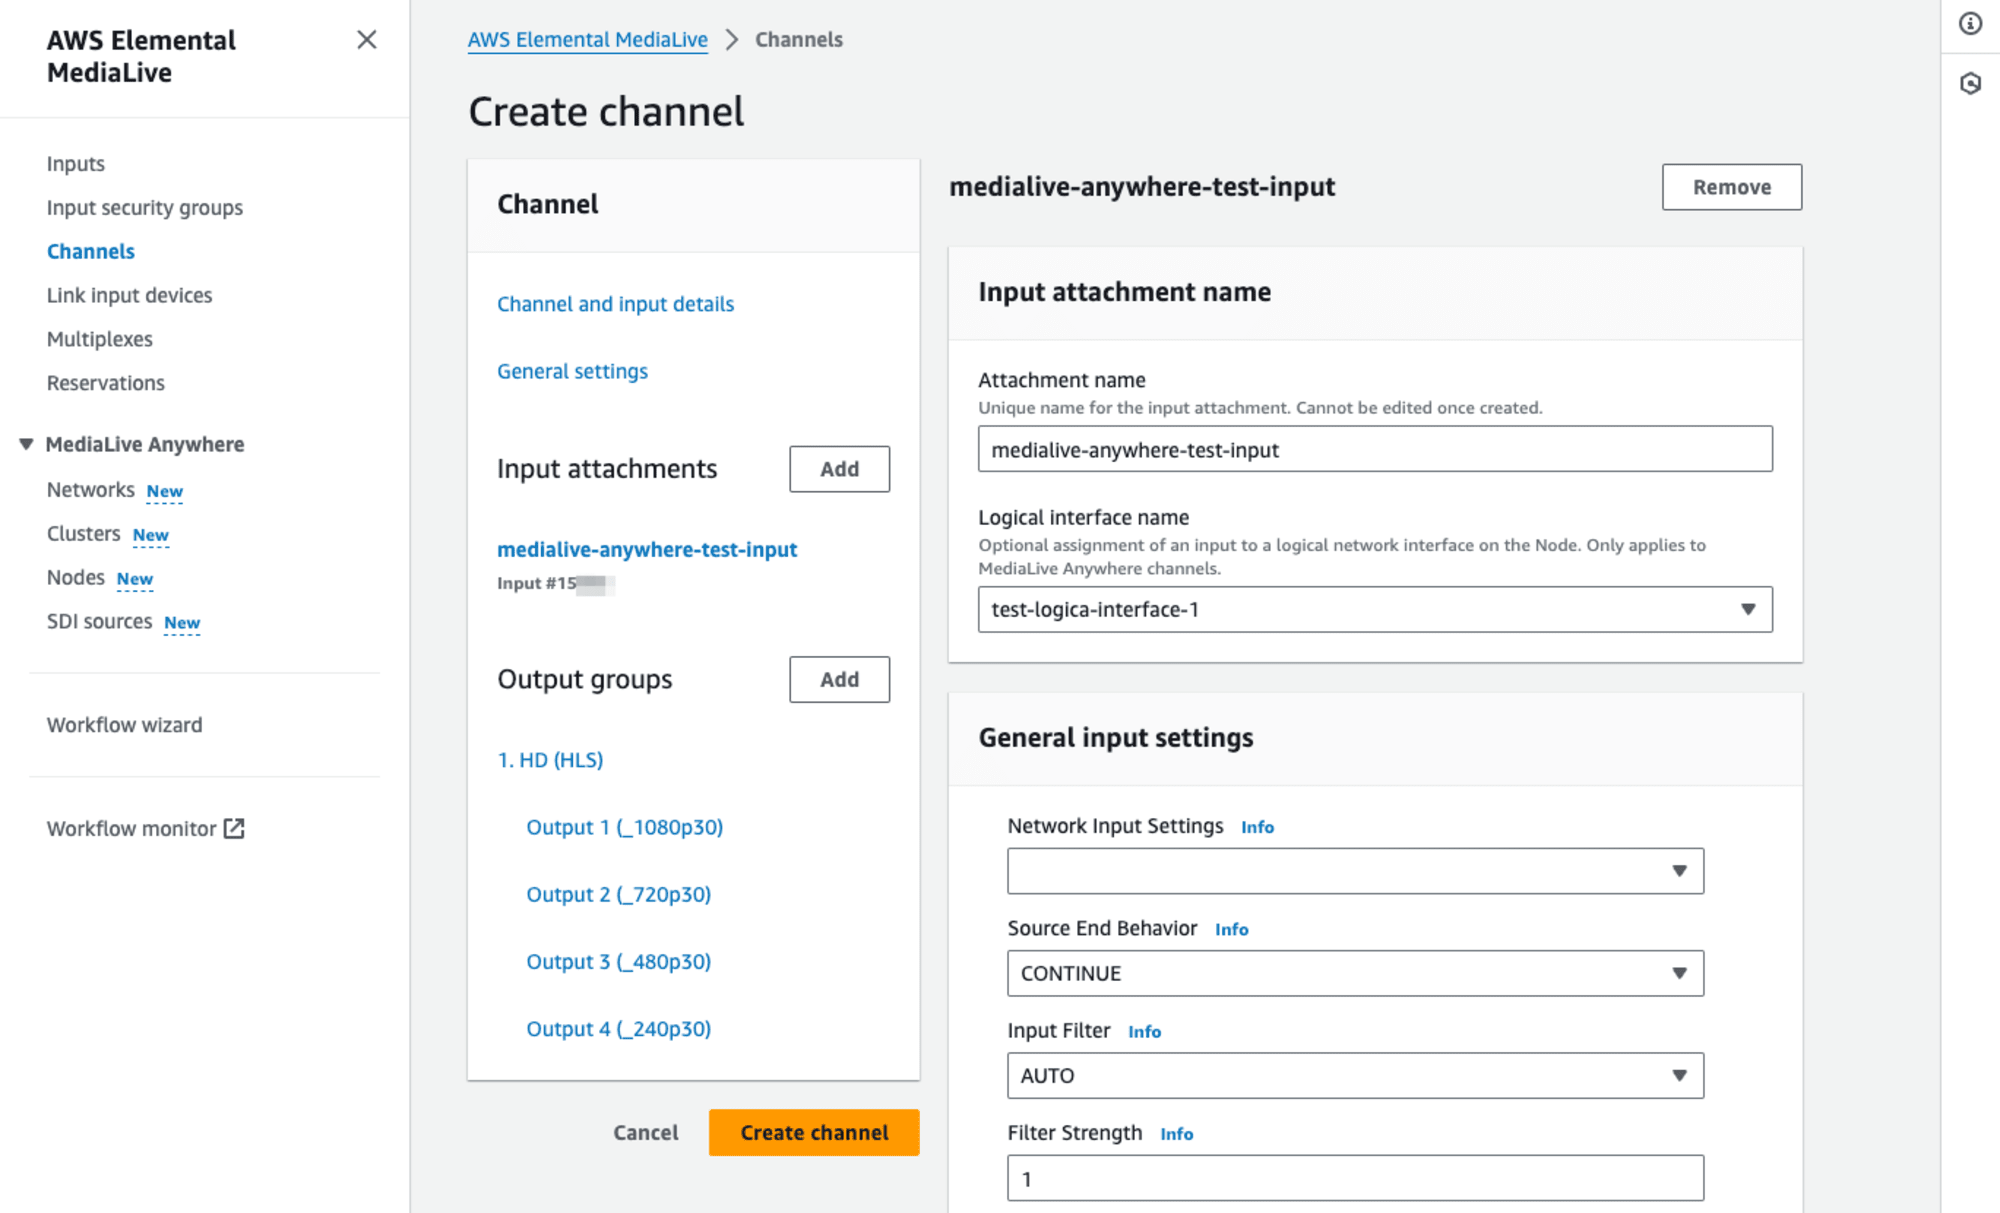Click the Workflow monitor external link icon
The image size is (2000, 1213).
point(234,828)
